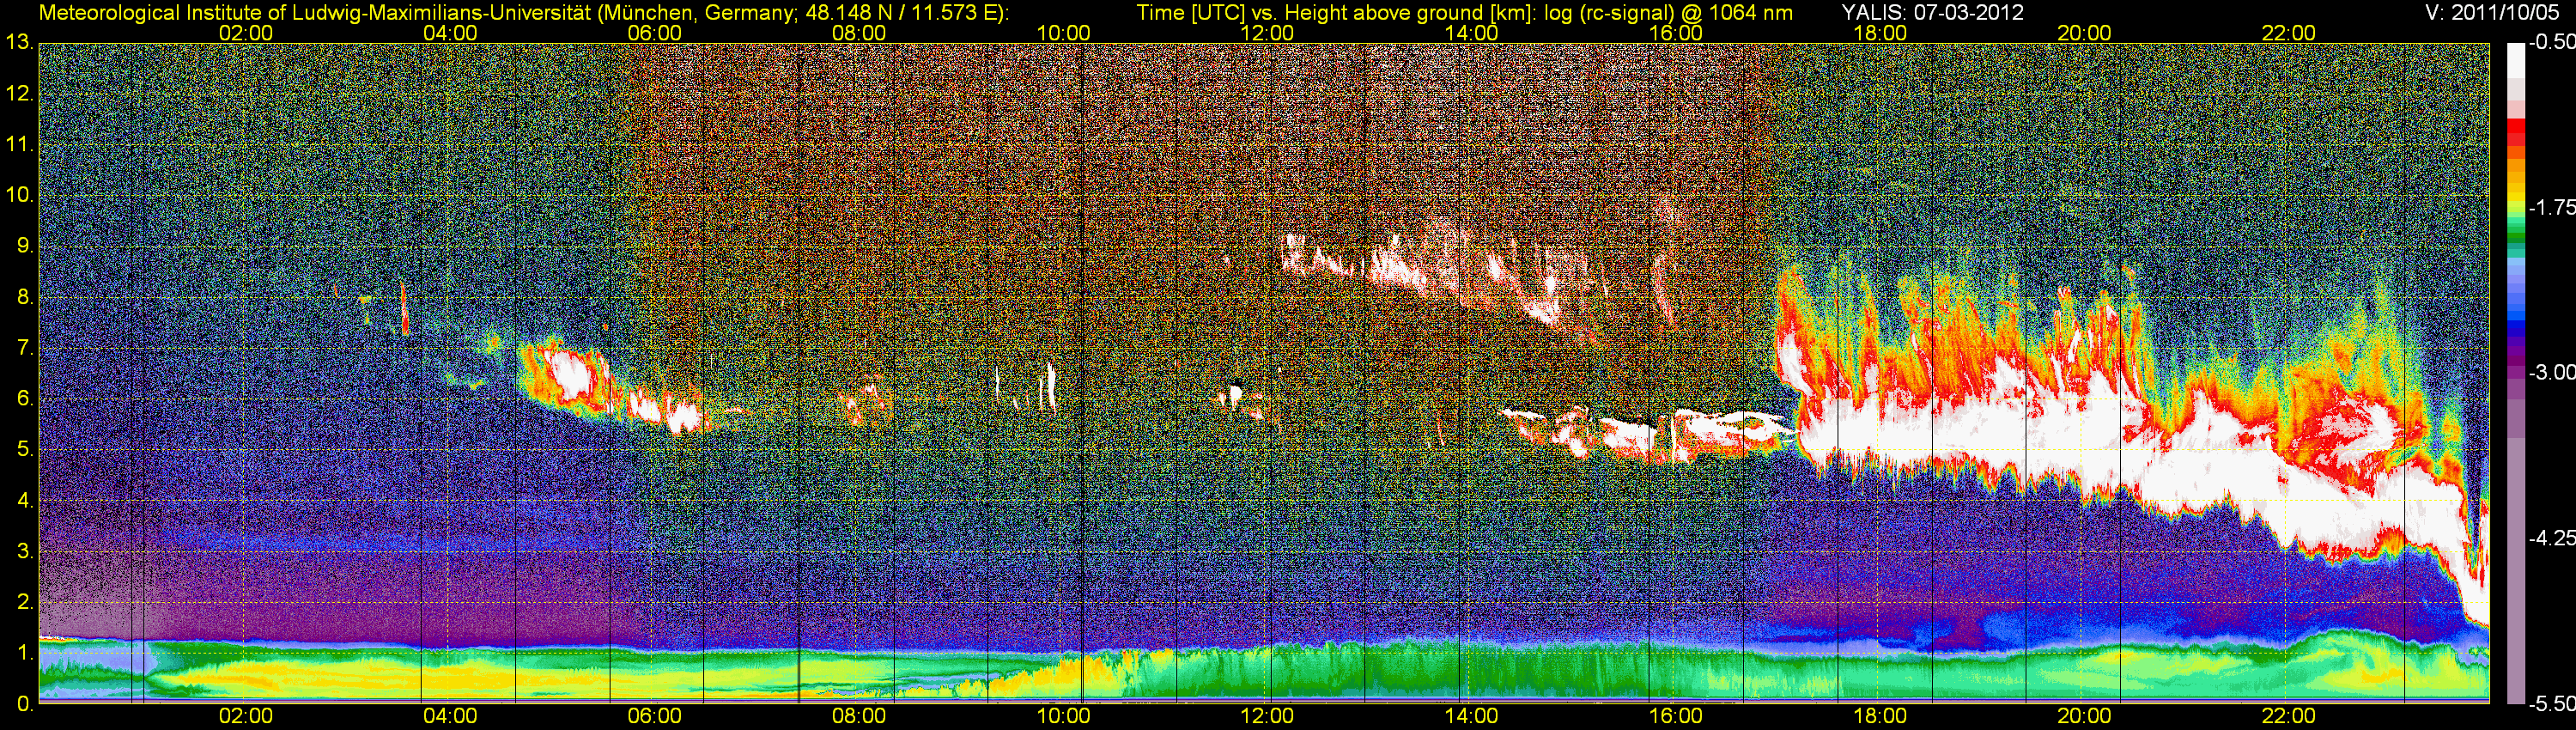Screen dimensions: 2576x730
Task: Select the 02:00 label on the top time axis
Action: (x=246, y=33)
